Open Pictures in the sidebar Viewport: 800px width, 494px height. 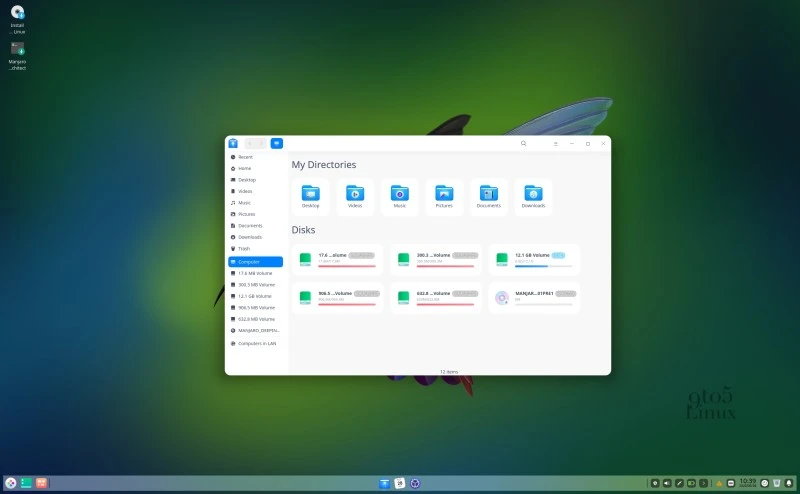pyautogui.click(x=255, y=214)
